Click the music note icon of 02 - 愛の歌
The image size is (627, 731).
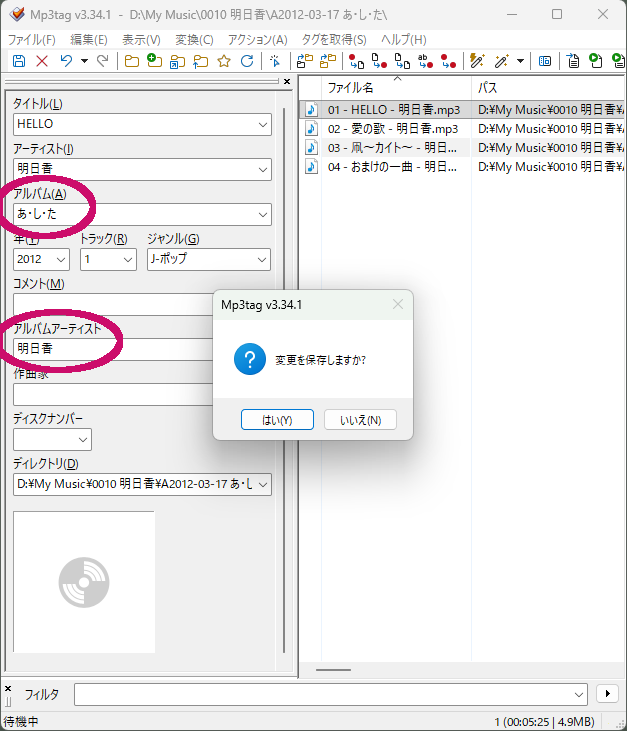[x=311, y=128]
